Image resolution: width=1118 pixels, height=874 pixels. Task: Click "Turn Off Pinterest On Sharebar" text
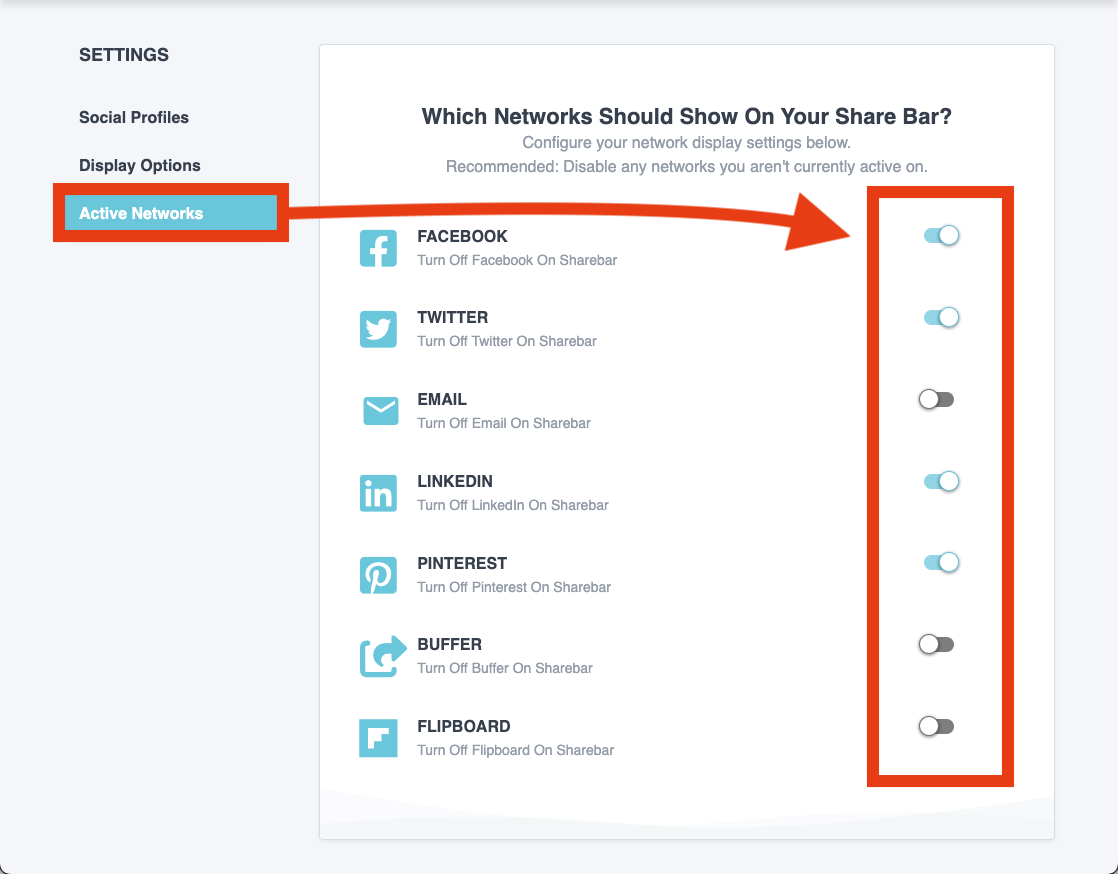pyautogui.click(x=514, y=587)
